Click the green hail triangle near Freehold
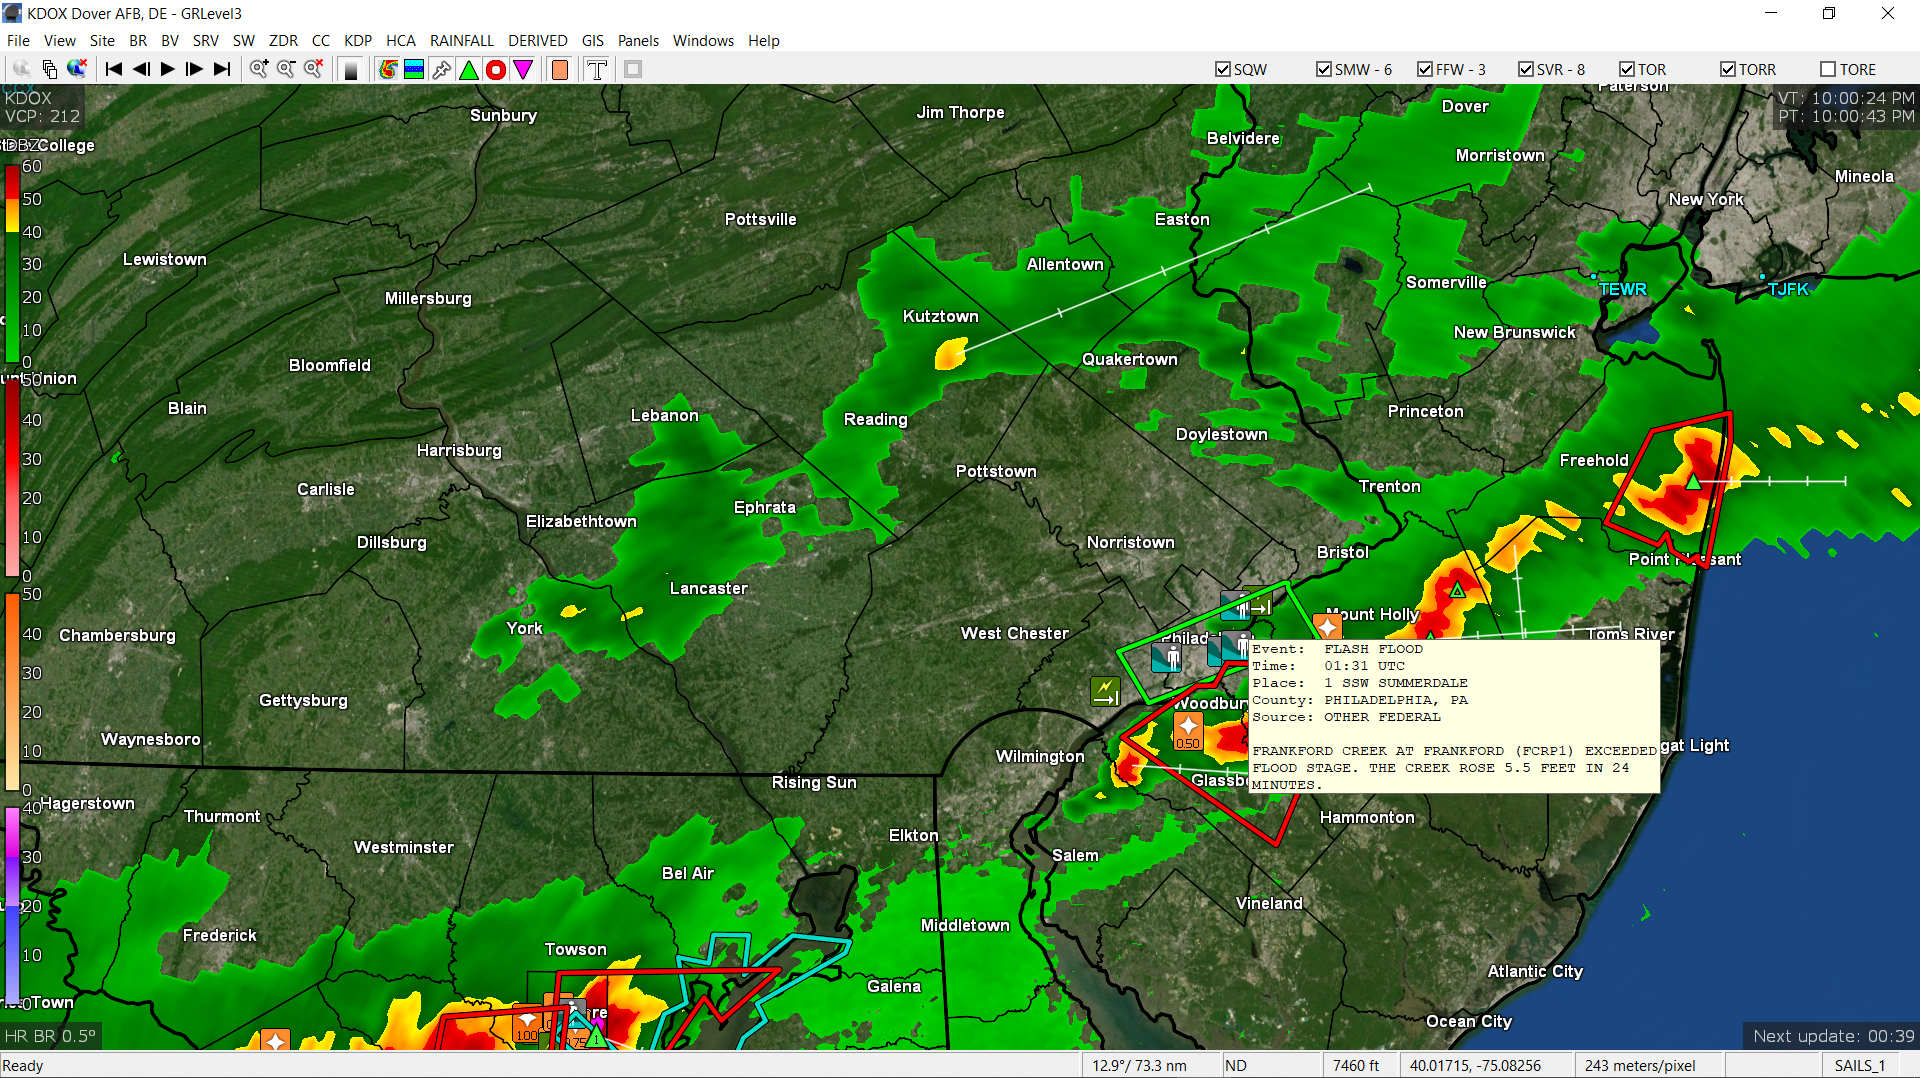Screen dimensions: 1920x1078 pos(1693,482)
